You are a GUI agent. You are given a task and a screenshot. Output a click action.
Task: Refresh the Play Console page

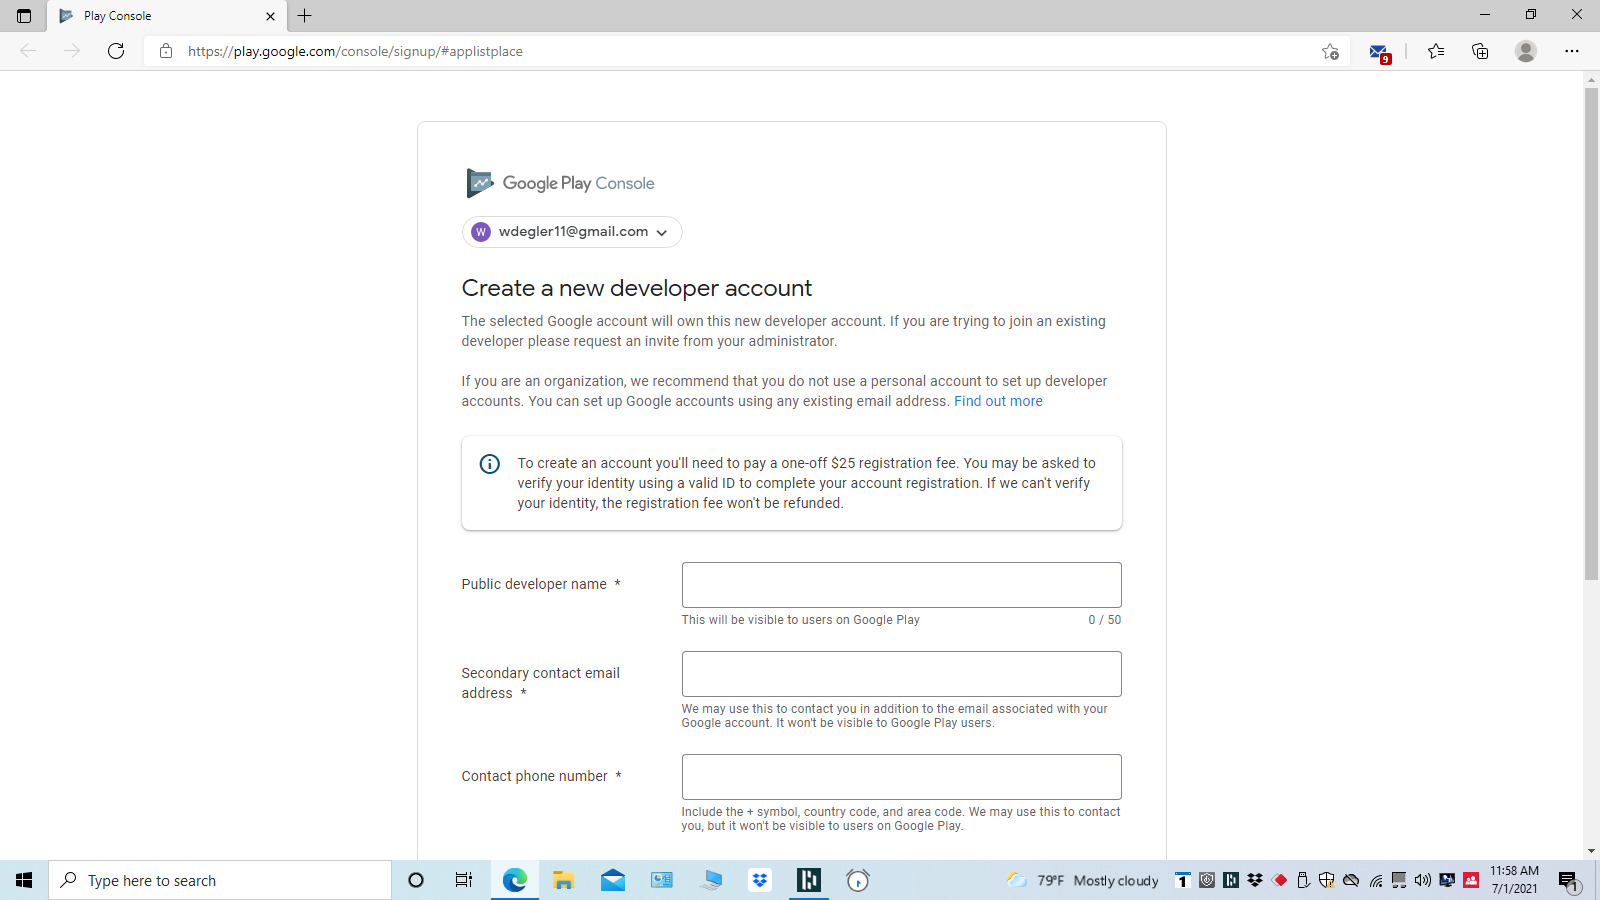click(x=116, y=51)
